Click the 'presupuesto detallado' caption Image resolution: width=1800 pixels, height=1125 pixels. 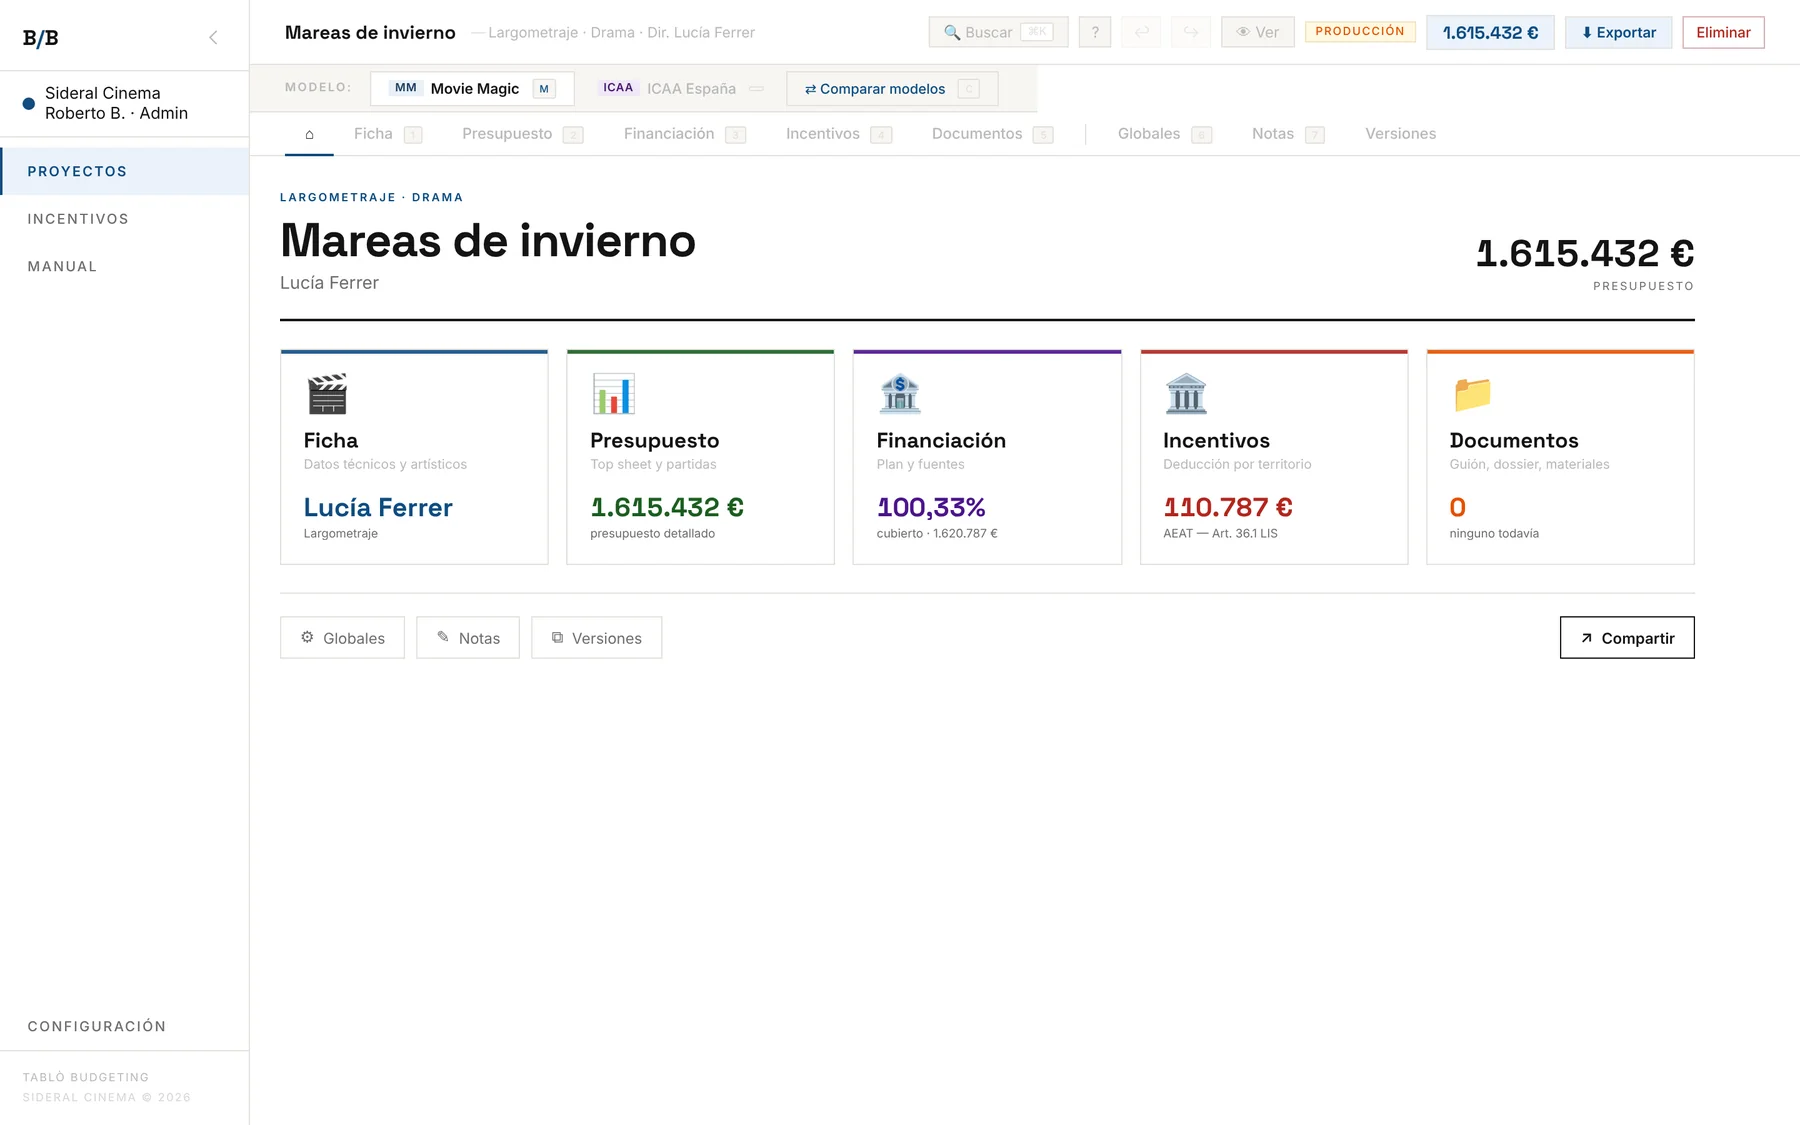[x=652, y=534]
